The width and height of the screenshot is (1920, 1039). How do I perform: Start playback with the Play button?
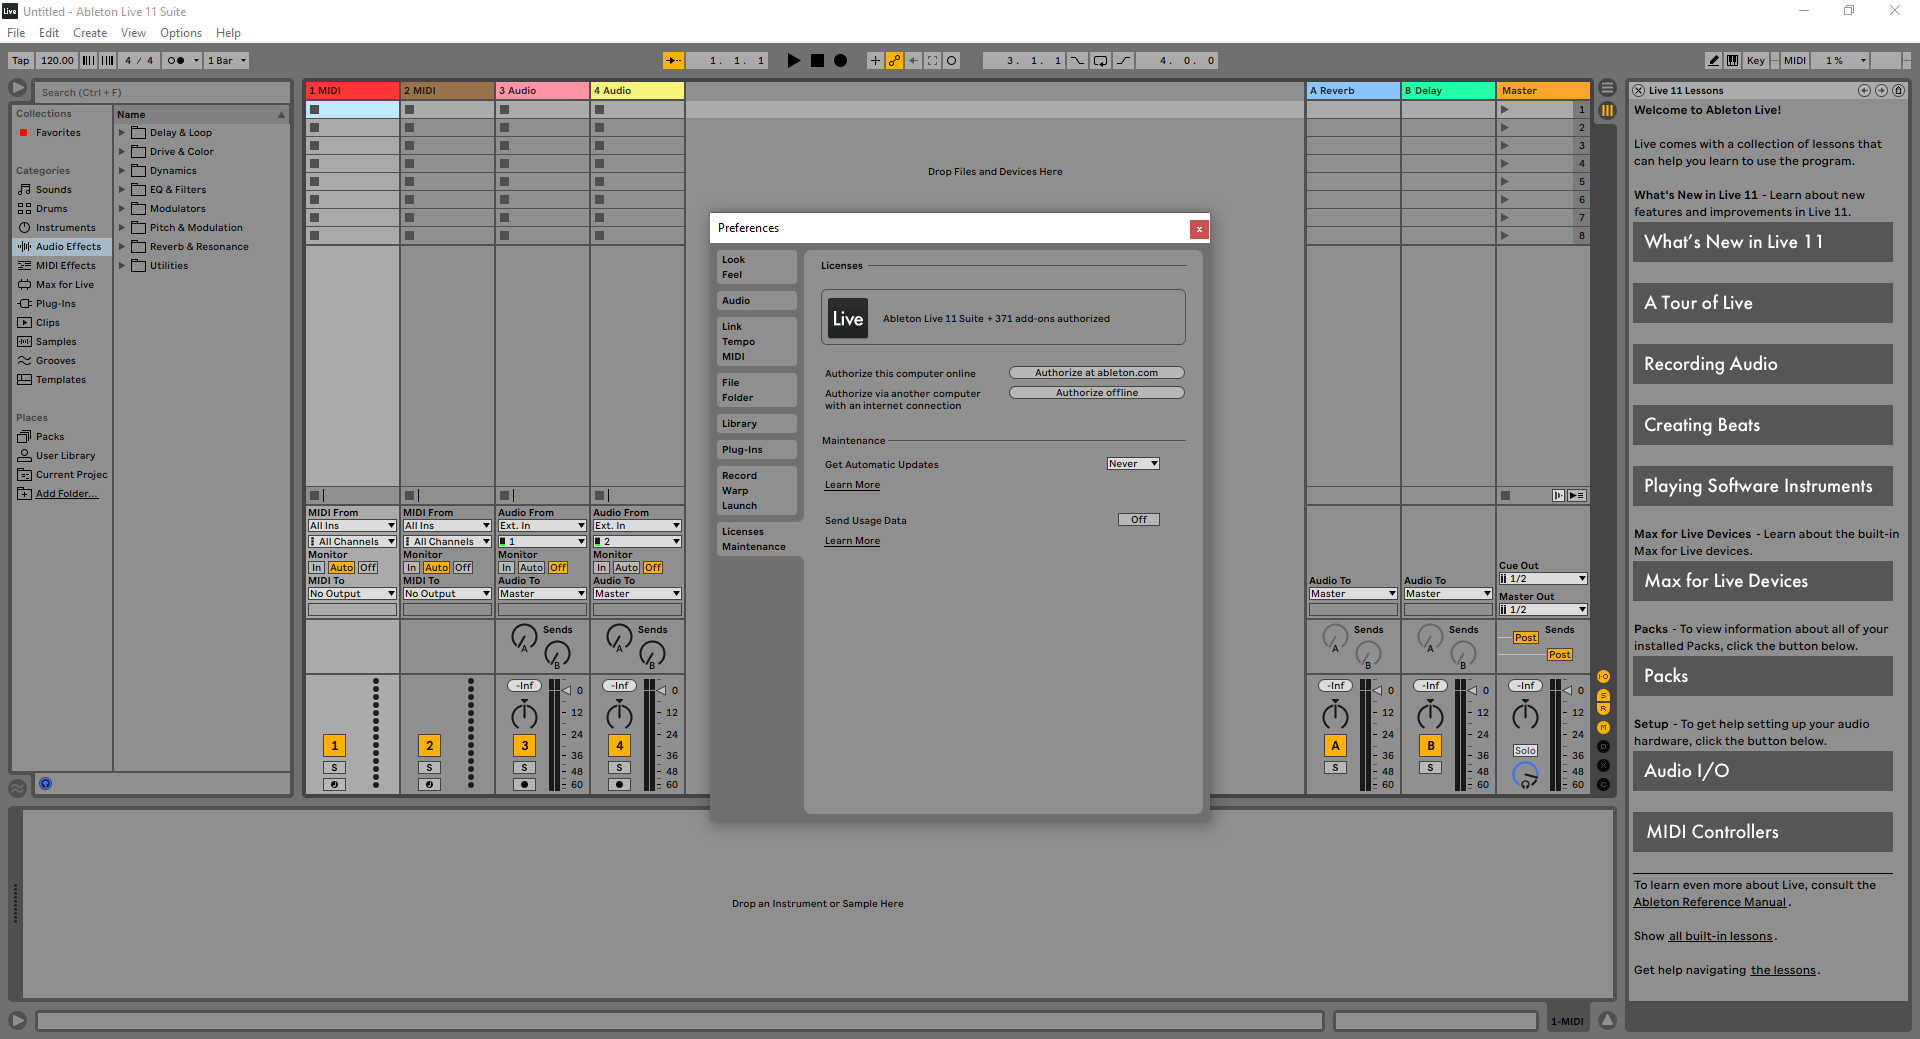[793, 60]
